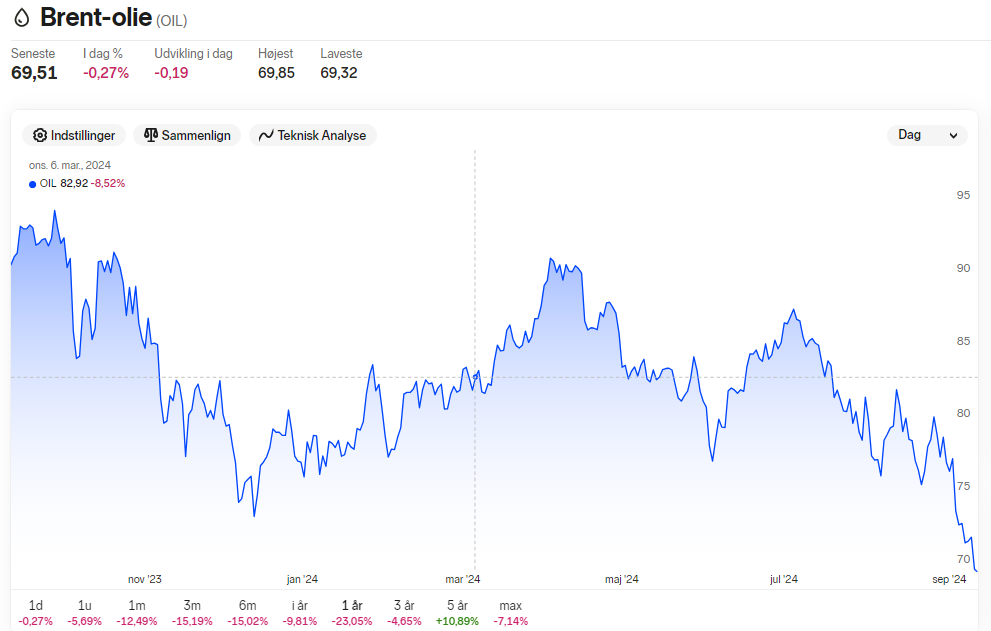Select the 1 år time range
Image resolution: width=991 pixels, height=631 pixels.
pos(352,613)
